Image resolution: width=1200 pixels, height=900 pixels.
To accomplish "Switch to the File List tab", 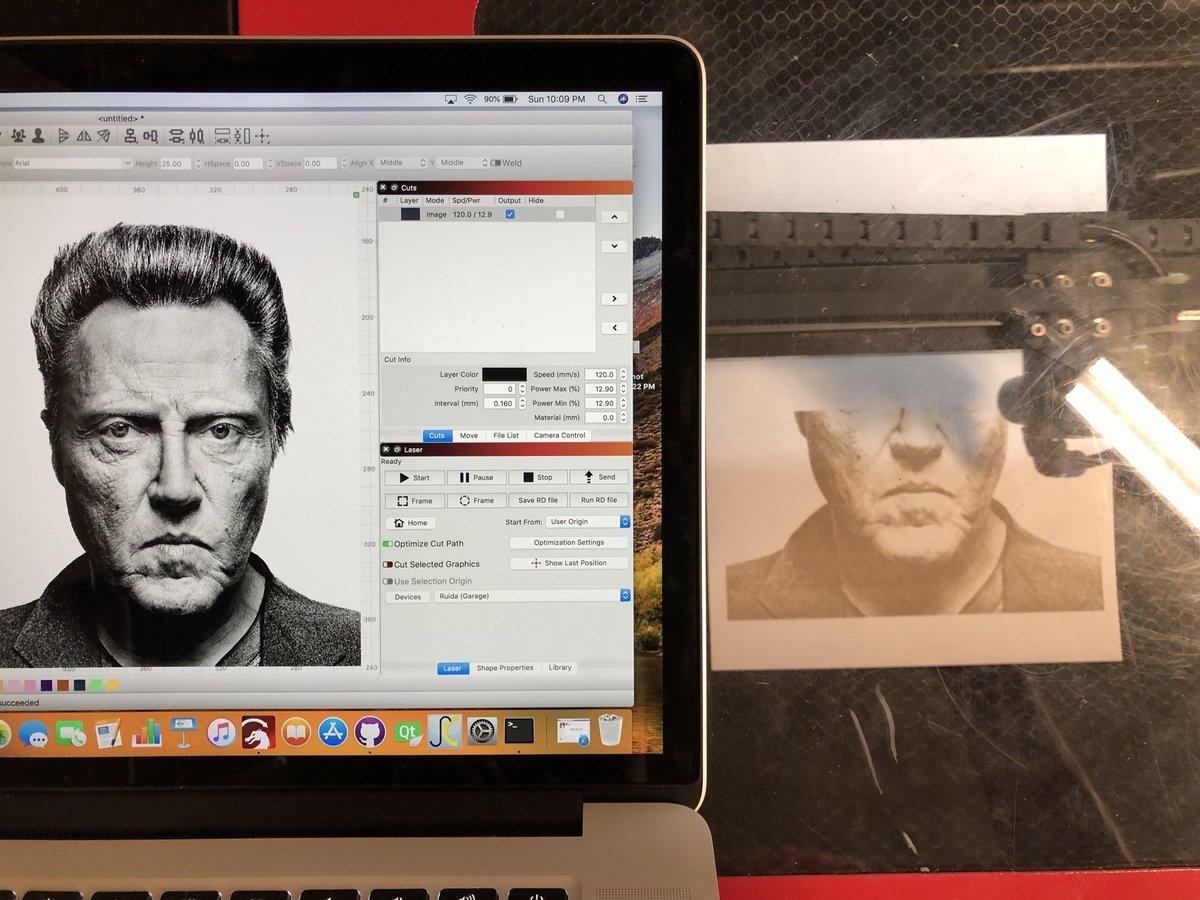I will pyautogui.click(x=506, y=435).
